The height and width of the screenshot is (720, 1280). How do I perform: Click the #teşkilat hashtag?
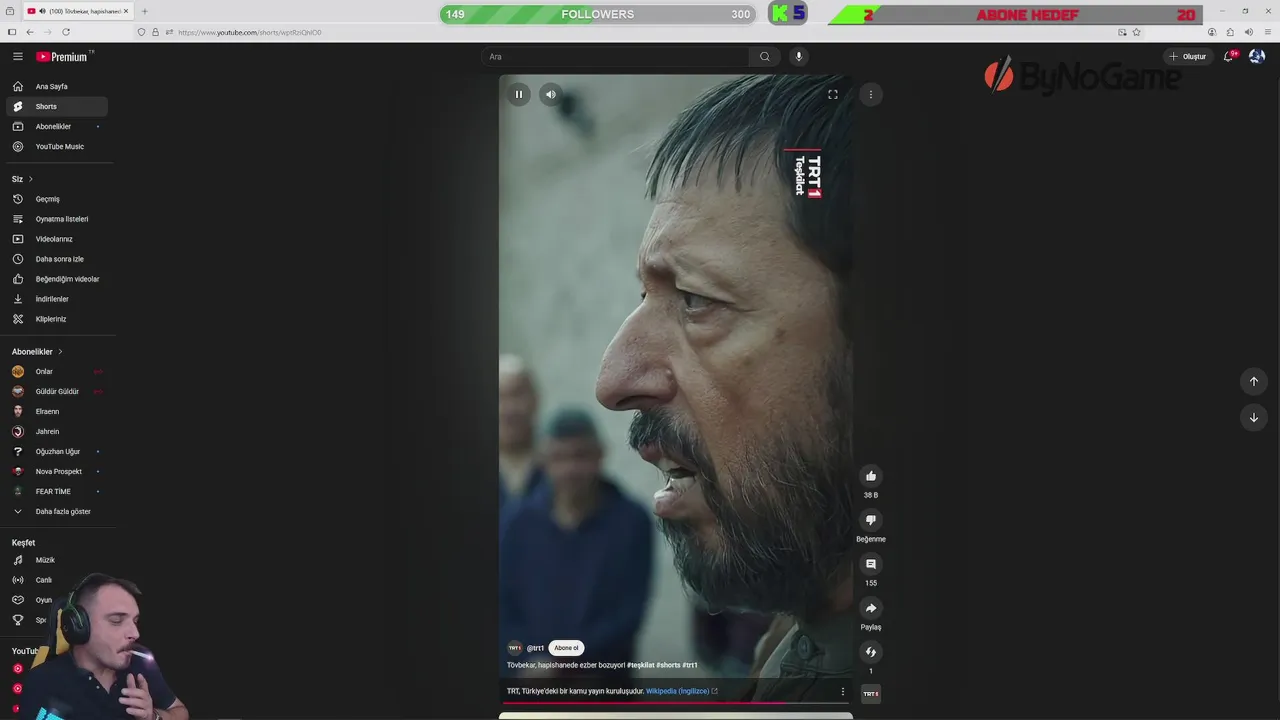click(641, 665)
